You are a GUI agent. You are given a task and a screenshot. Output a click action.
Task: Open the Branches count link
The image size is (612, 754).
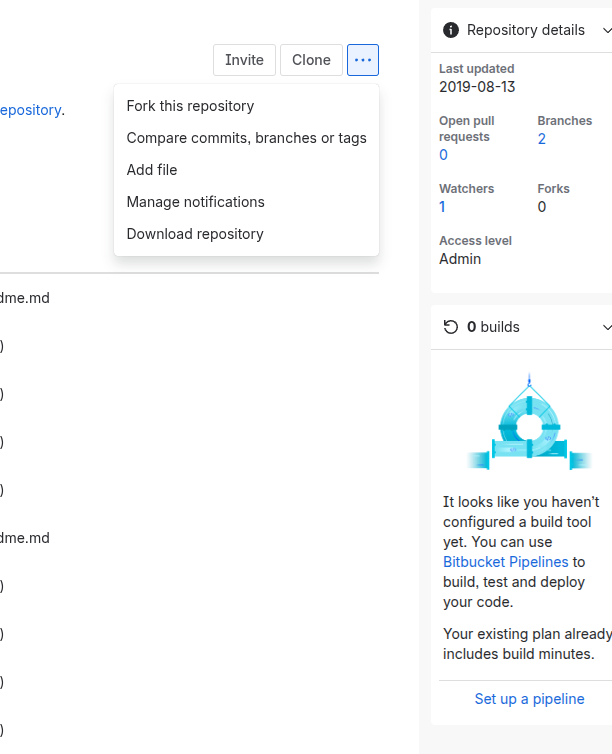click(542, 139)
